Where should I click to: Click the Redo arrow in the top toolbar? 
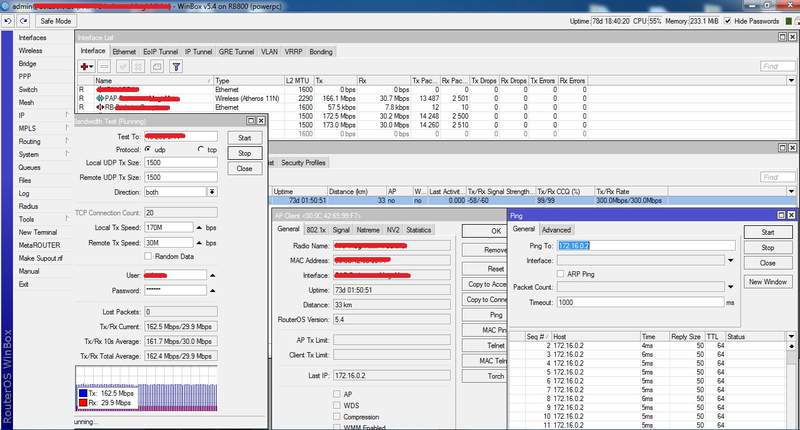click(23, 20)
